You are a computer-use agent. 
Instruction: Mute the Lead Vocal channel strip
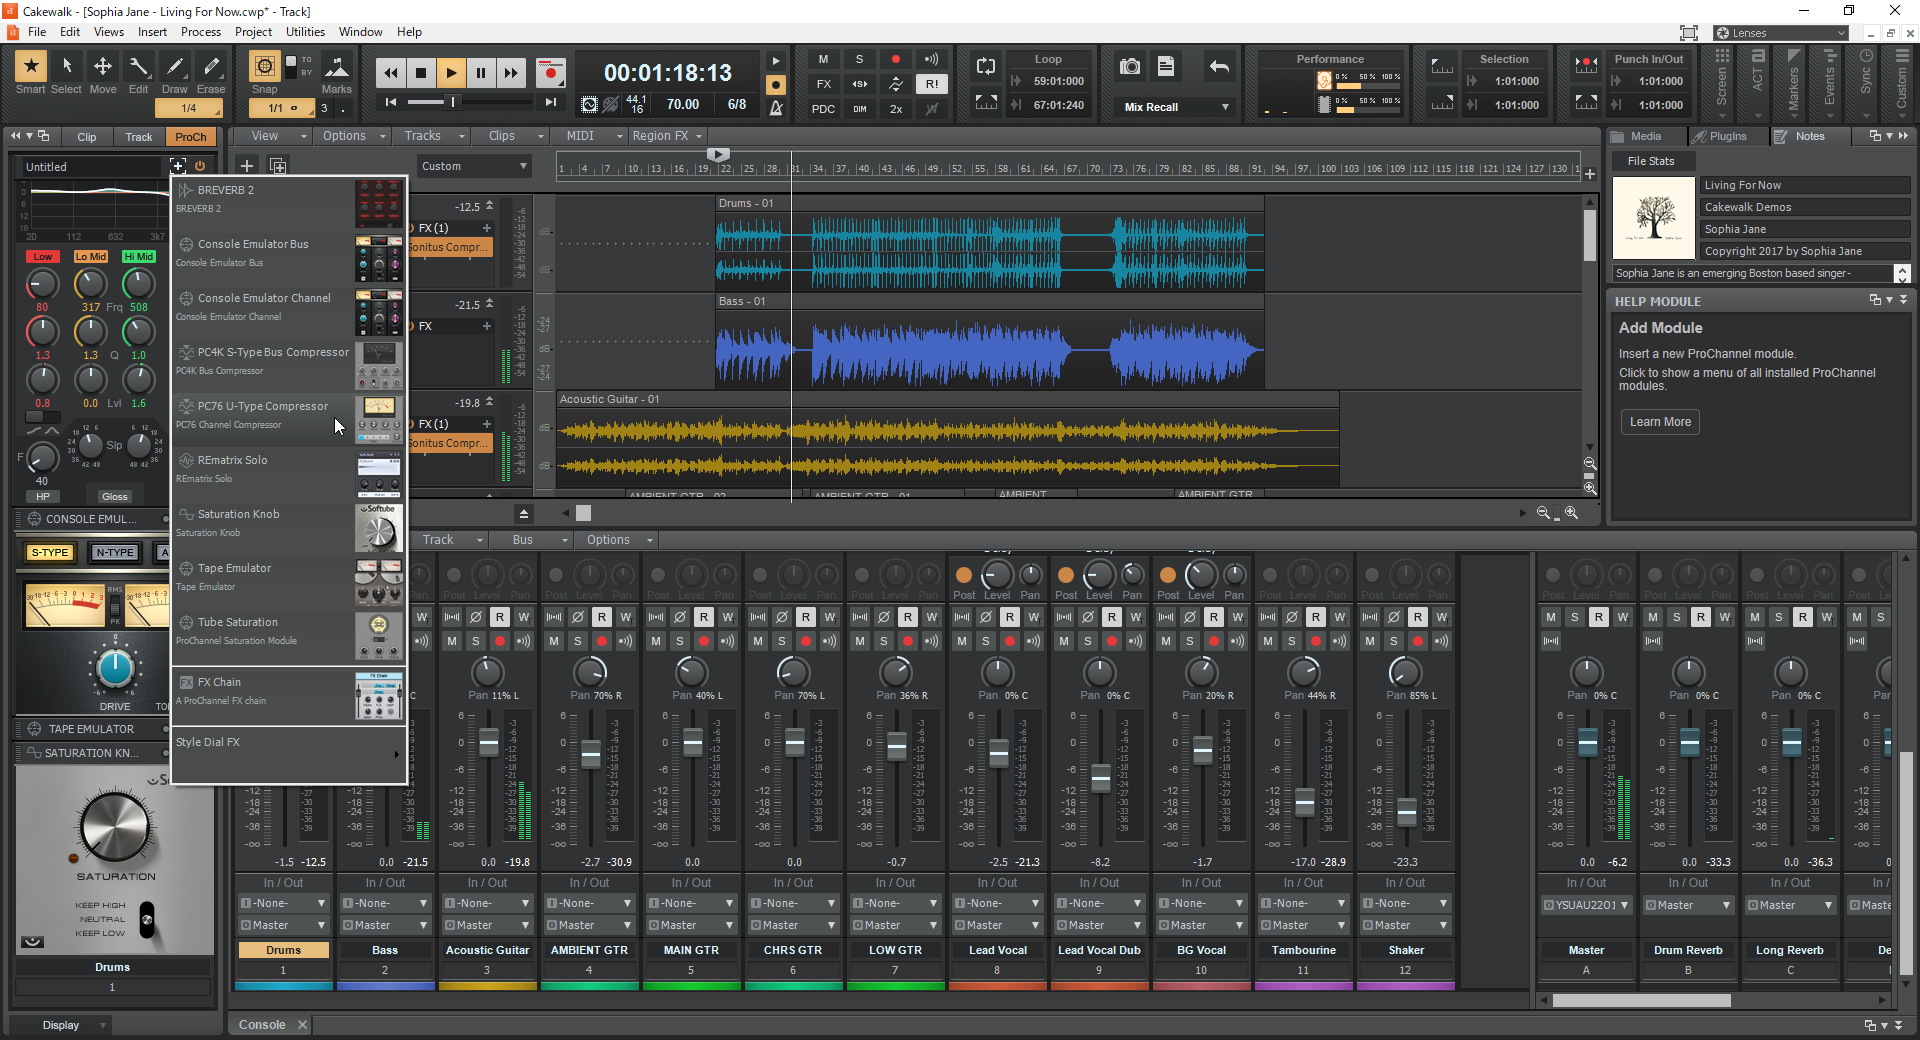click(x=962, y=641)
